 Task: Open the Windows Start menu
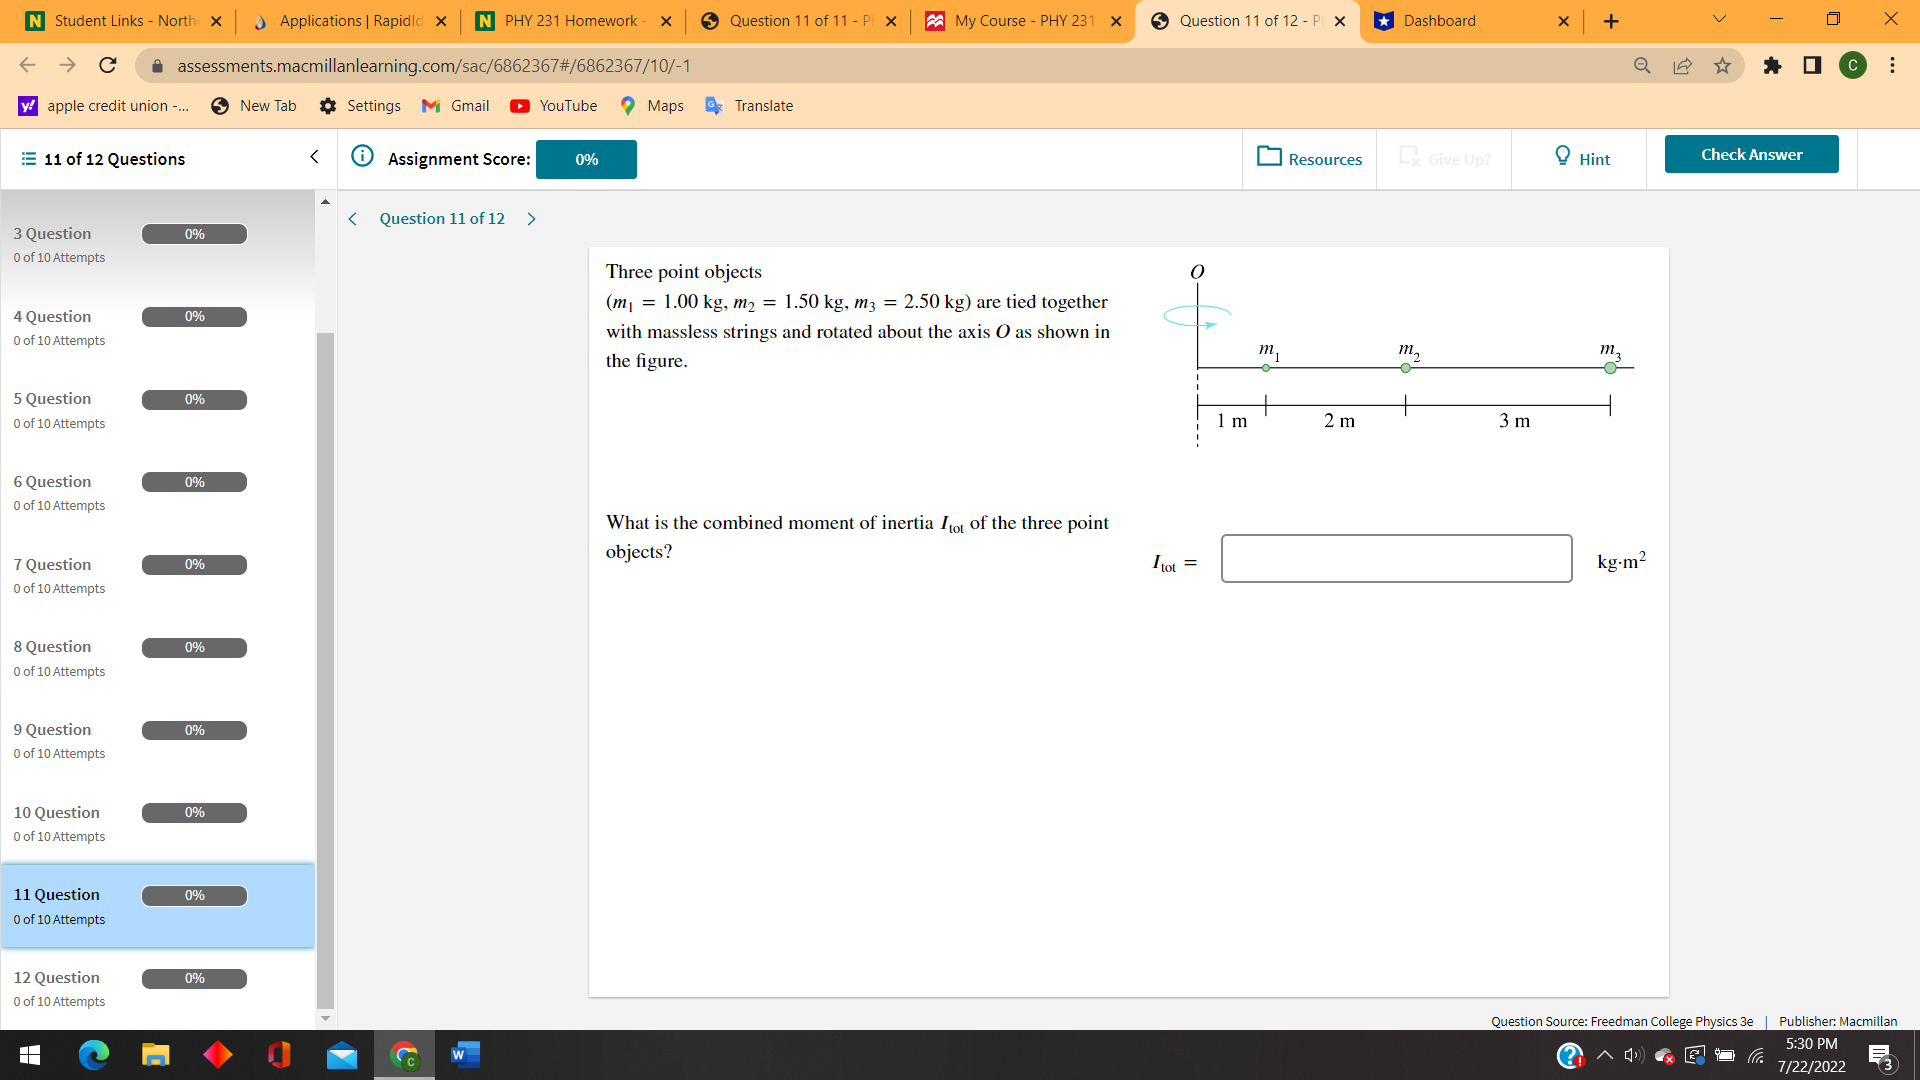point(29,1055)
